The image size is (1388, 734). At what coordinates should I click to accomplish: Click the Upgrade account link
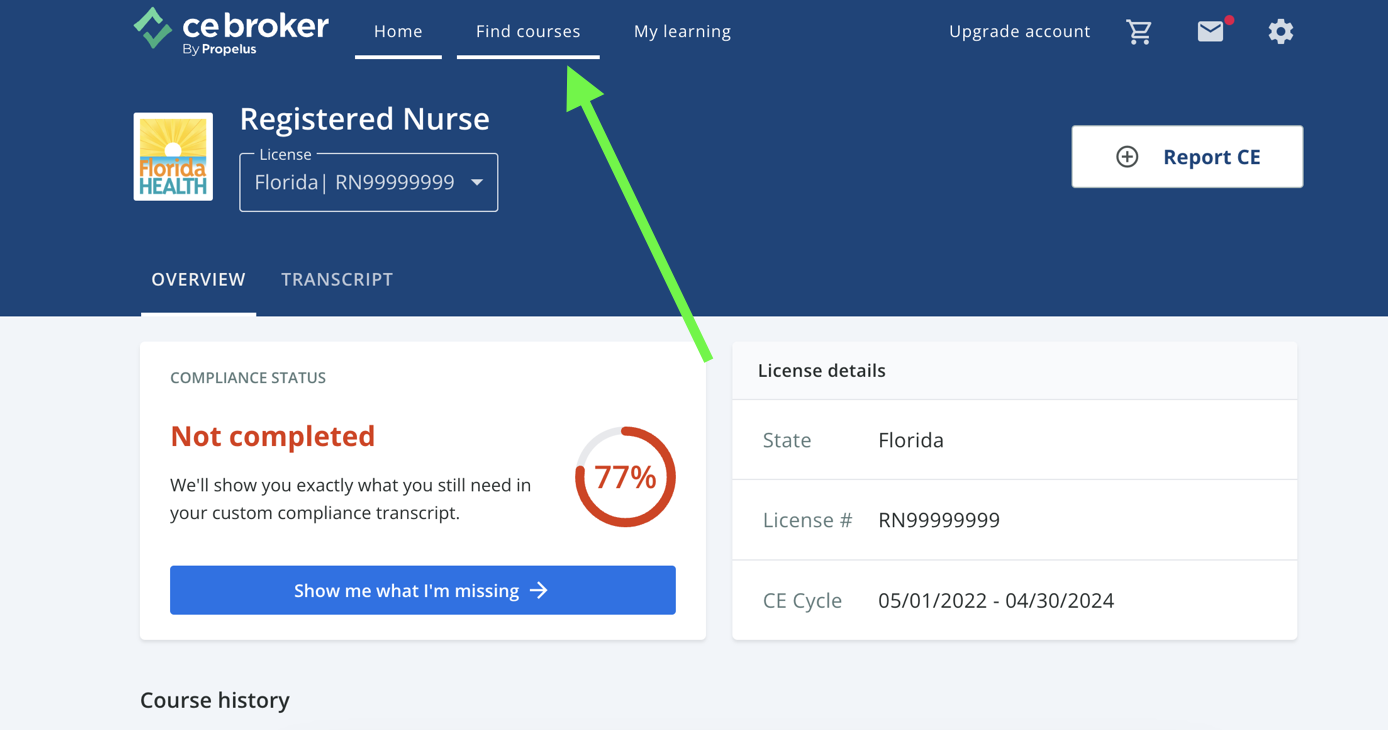pyautogui.click(x=1019, y=32)
